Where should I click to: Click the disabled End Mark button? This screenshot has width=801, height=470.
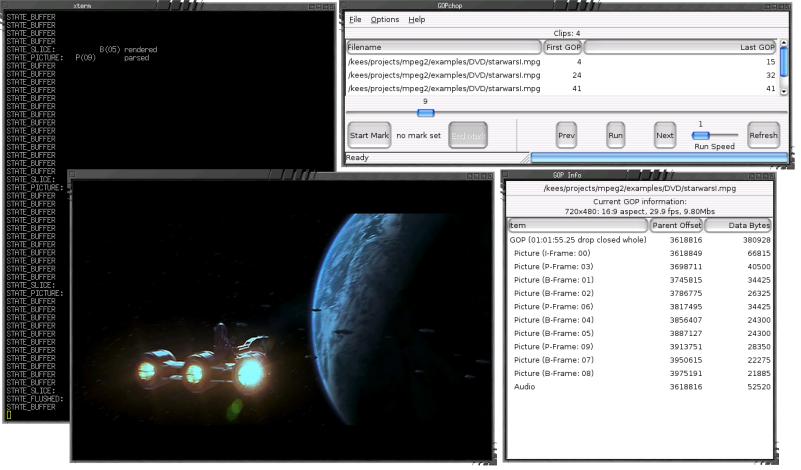click(x=467, y=135)
